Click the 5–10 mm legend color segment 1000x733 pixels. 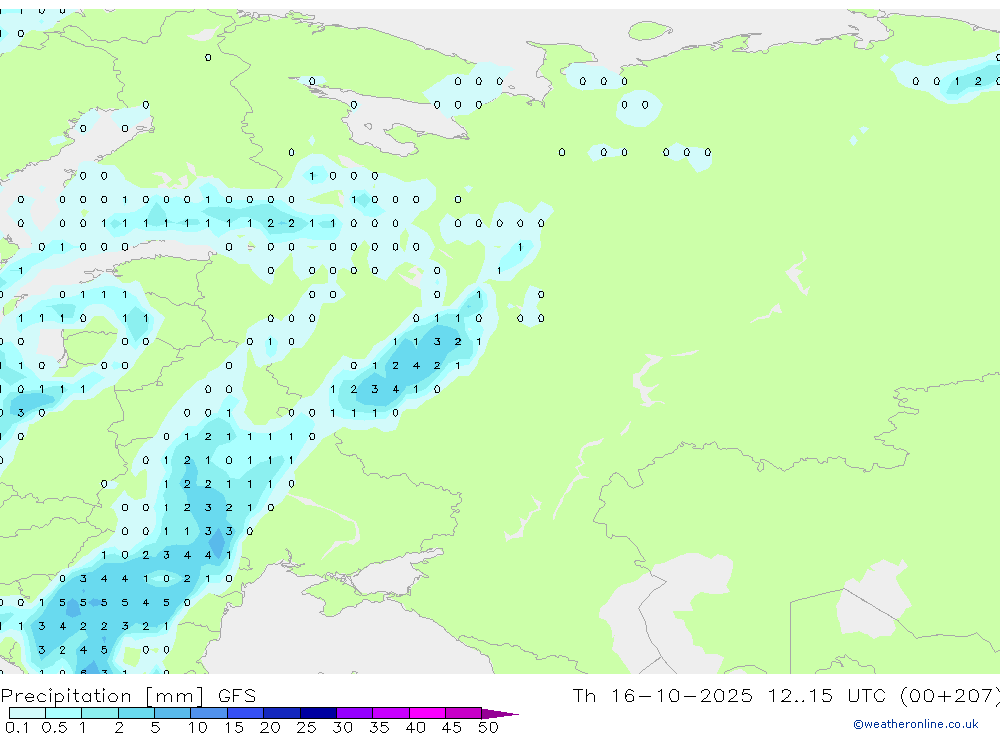[x=172, y=713]
